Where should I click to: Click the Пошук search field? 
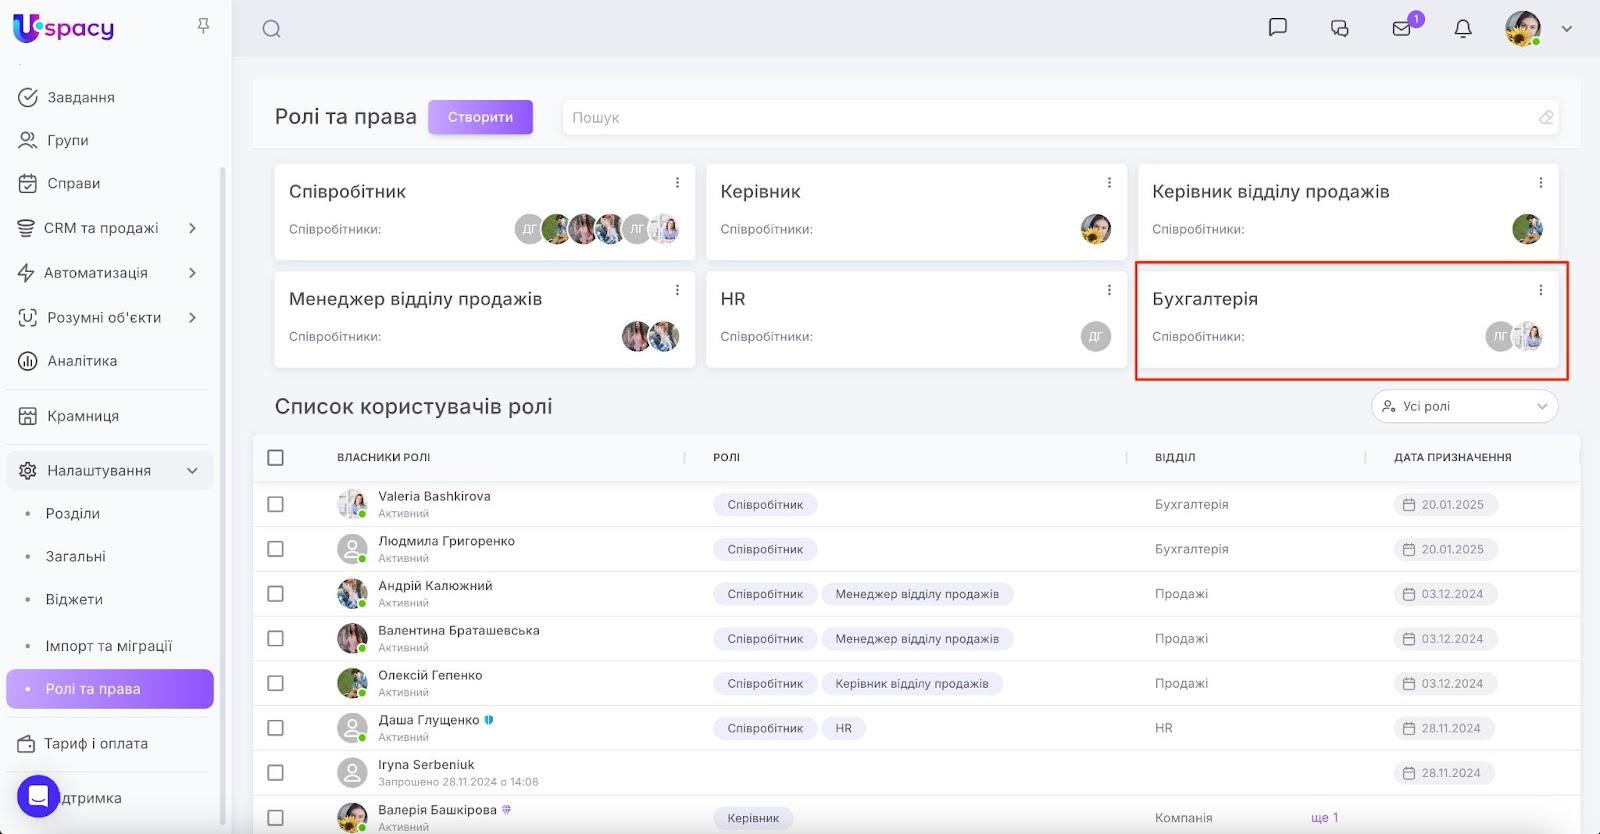[1050, 118]
